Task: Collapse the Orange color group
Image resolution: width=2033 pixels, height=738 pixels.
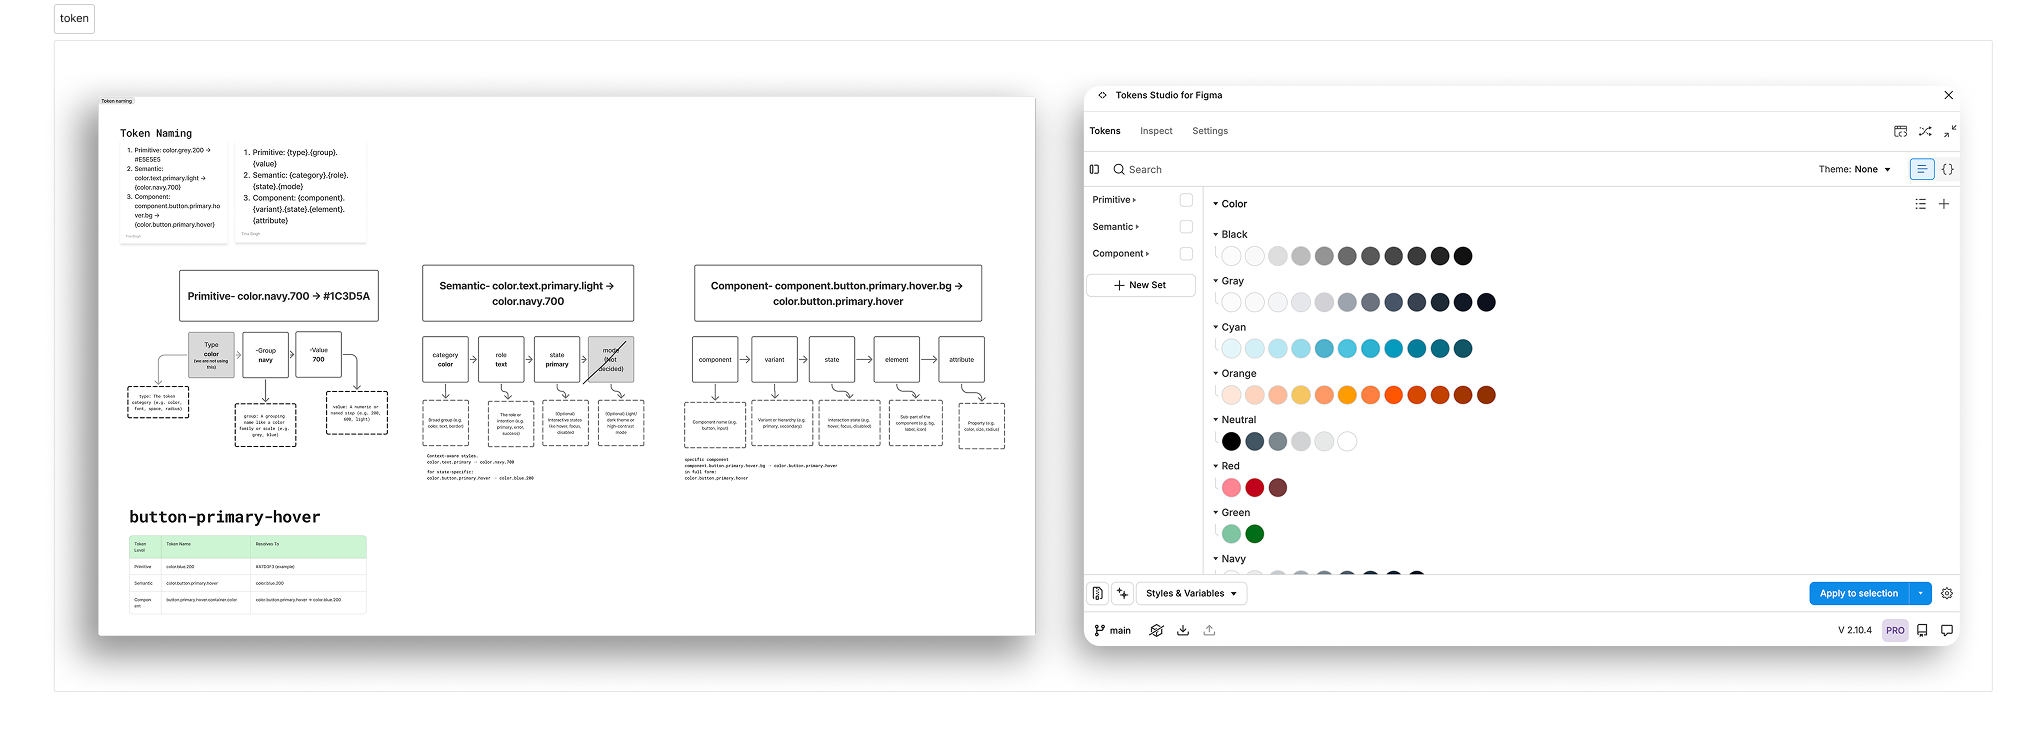Action: tap(1216, 374)
